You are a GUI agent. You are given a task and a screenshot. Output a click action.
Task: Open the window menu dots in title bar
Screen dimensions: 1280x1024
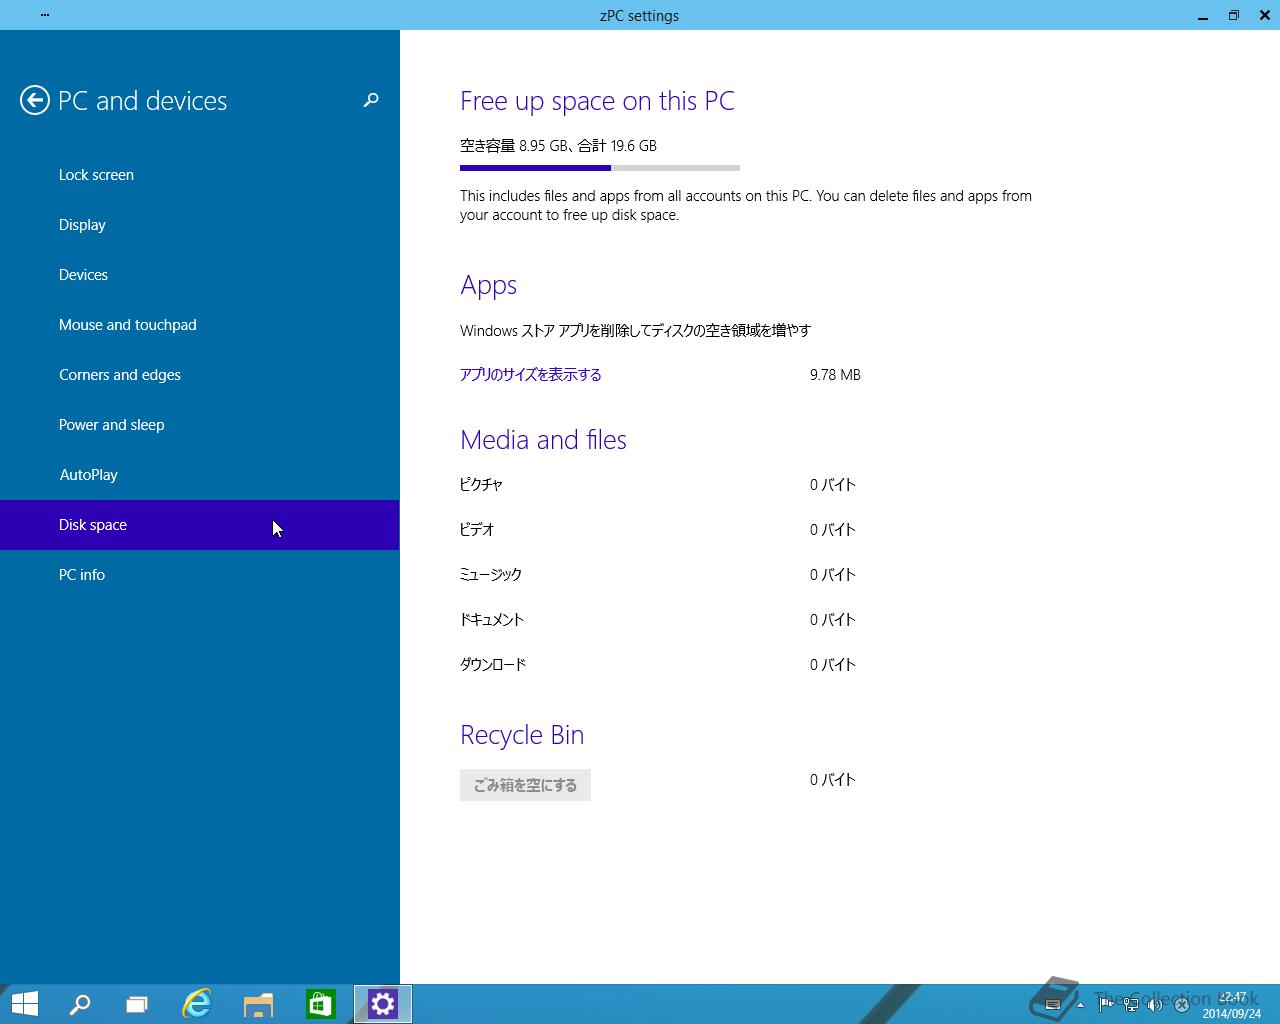[x=45, y=15]
